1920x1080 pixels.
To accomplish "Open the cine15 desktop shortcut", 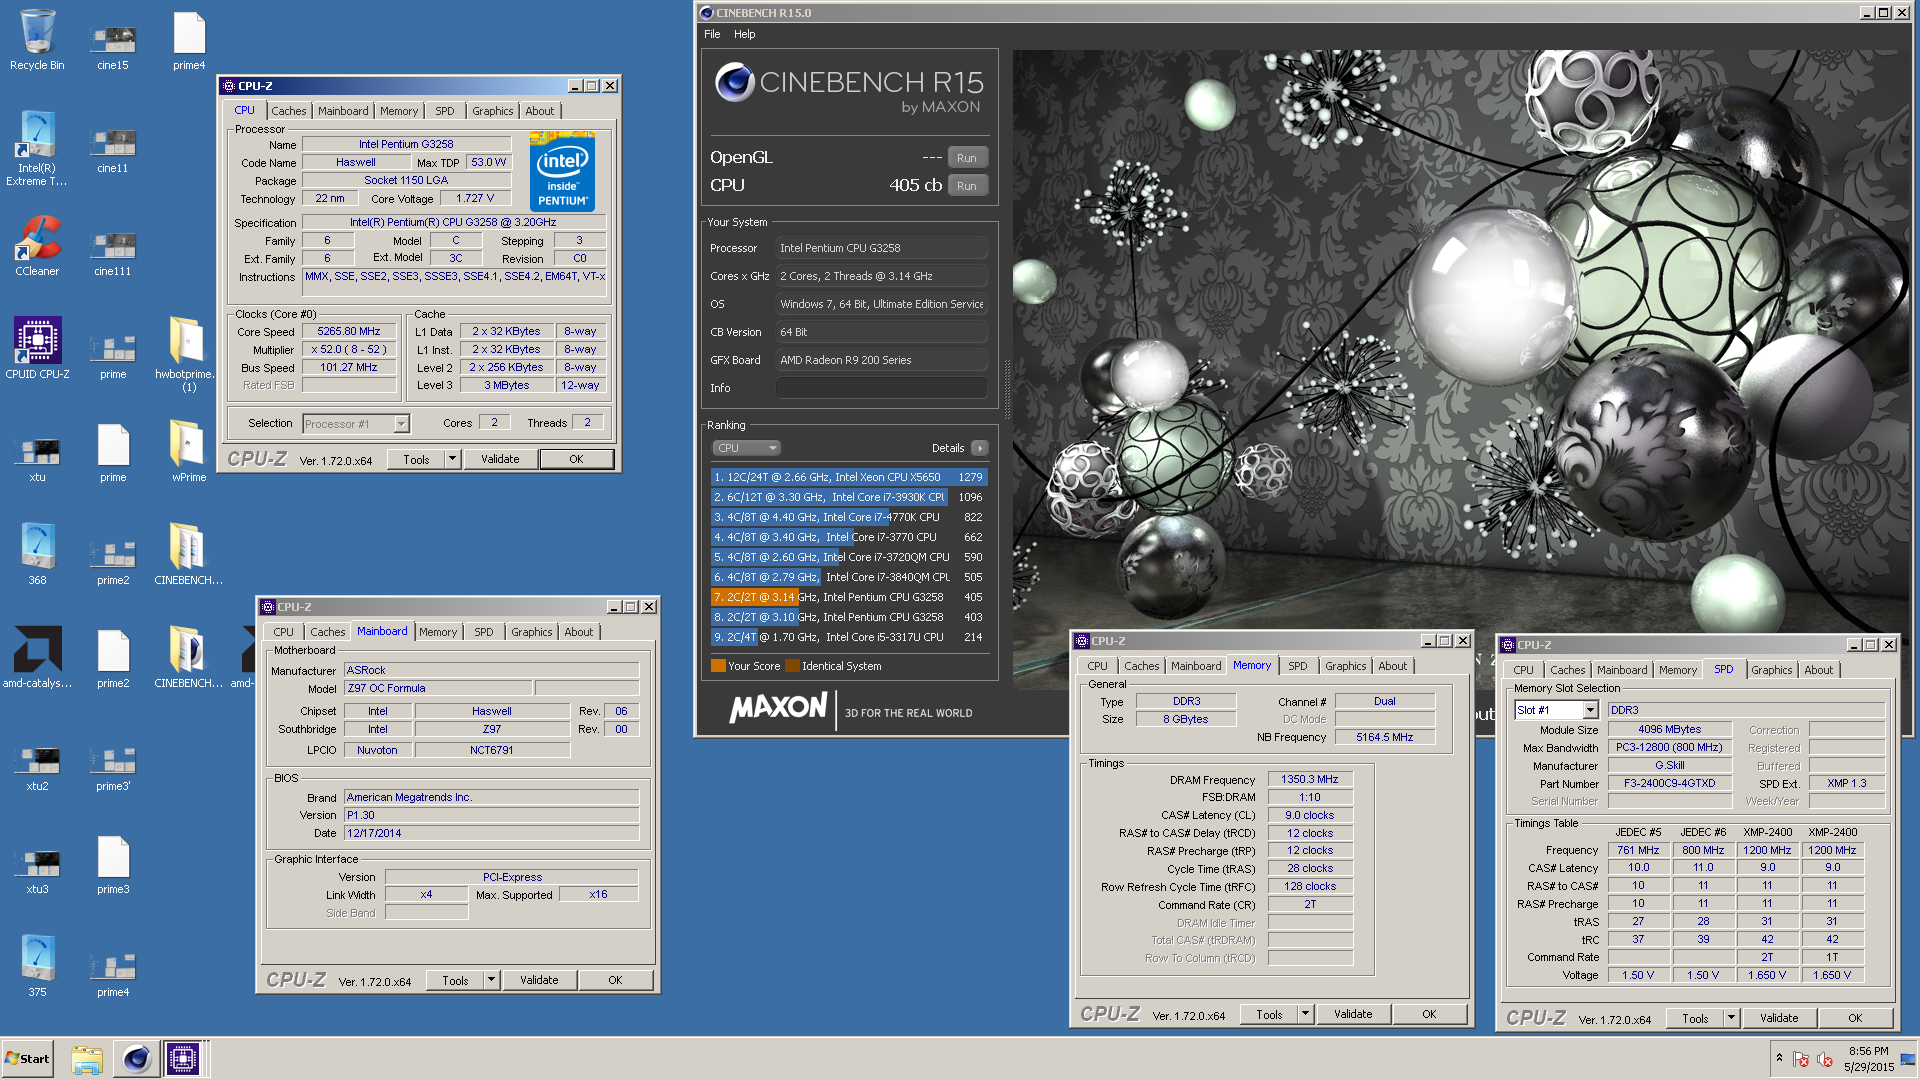I will pyautogui.click(x=113, y=45).
